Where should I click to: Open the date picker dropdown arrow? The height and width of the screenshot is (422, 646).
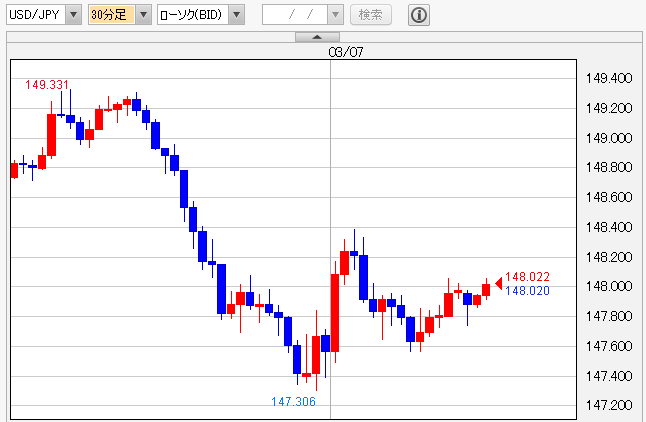point(335,15)
